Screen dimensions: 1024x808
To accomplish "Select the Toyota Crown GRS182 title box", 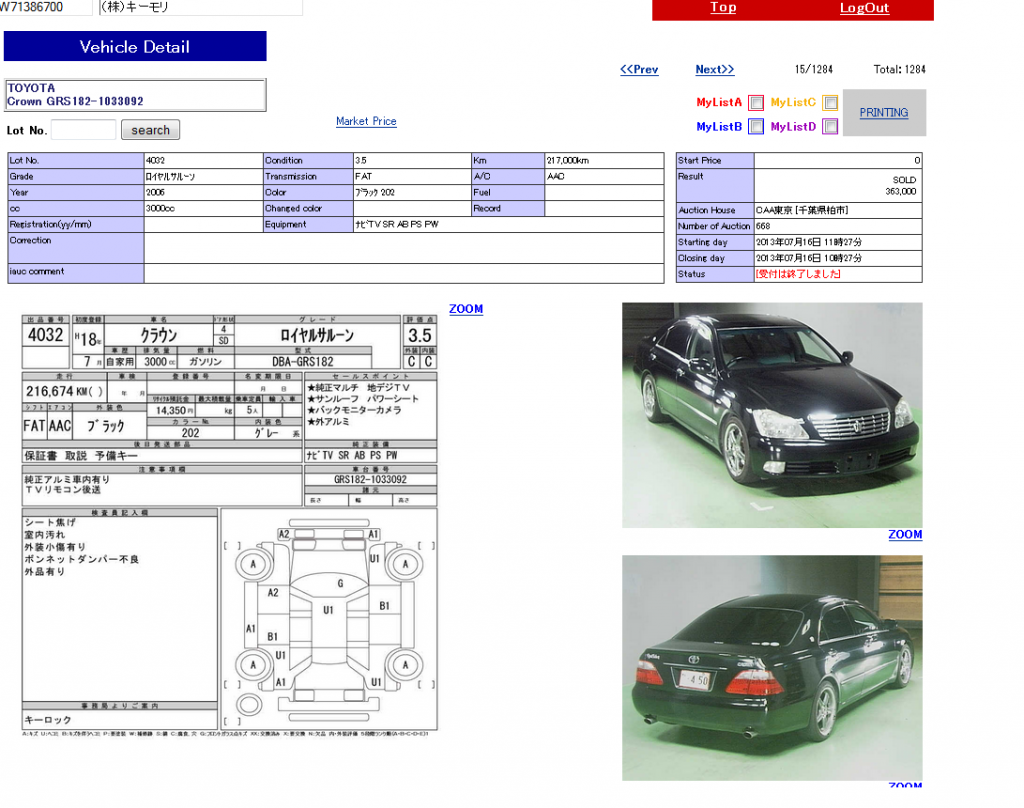I will 135,95.
